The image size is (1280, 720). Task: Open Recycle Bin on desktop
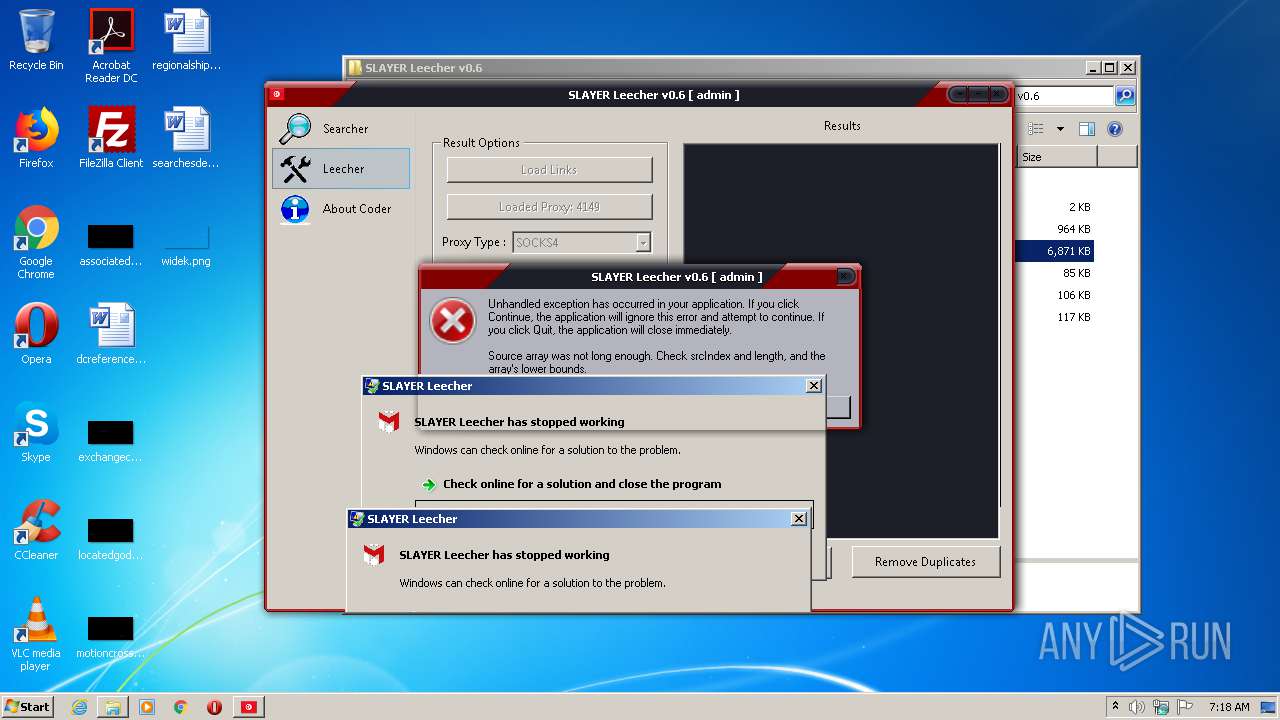pos(36,40)
